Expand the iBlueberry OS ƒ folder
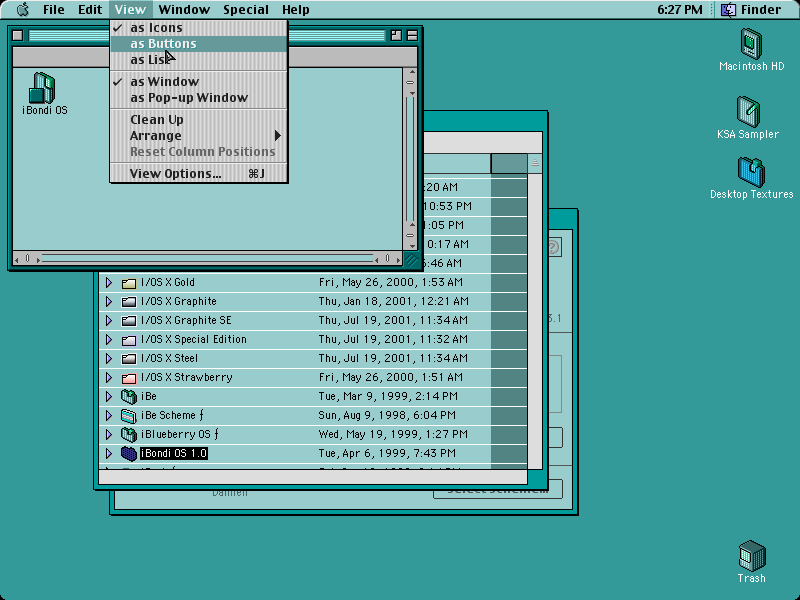This screenshot has height=600, width=800. tap(108, 434)
